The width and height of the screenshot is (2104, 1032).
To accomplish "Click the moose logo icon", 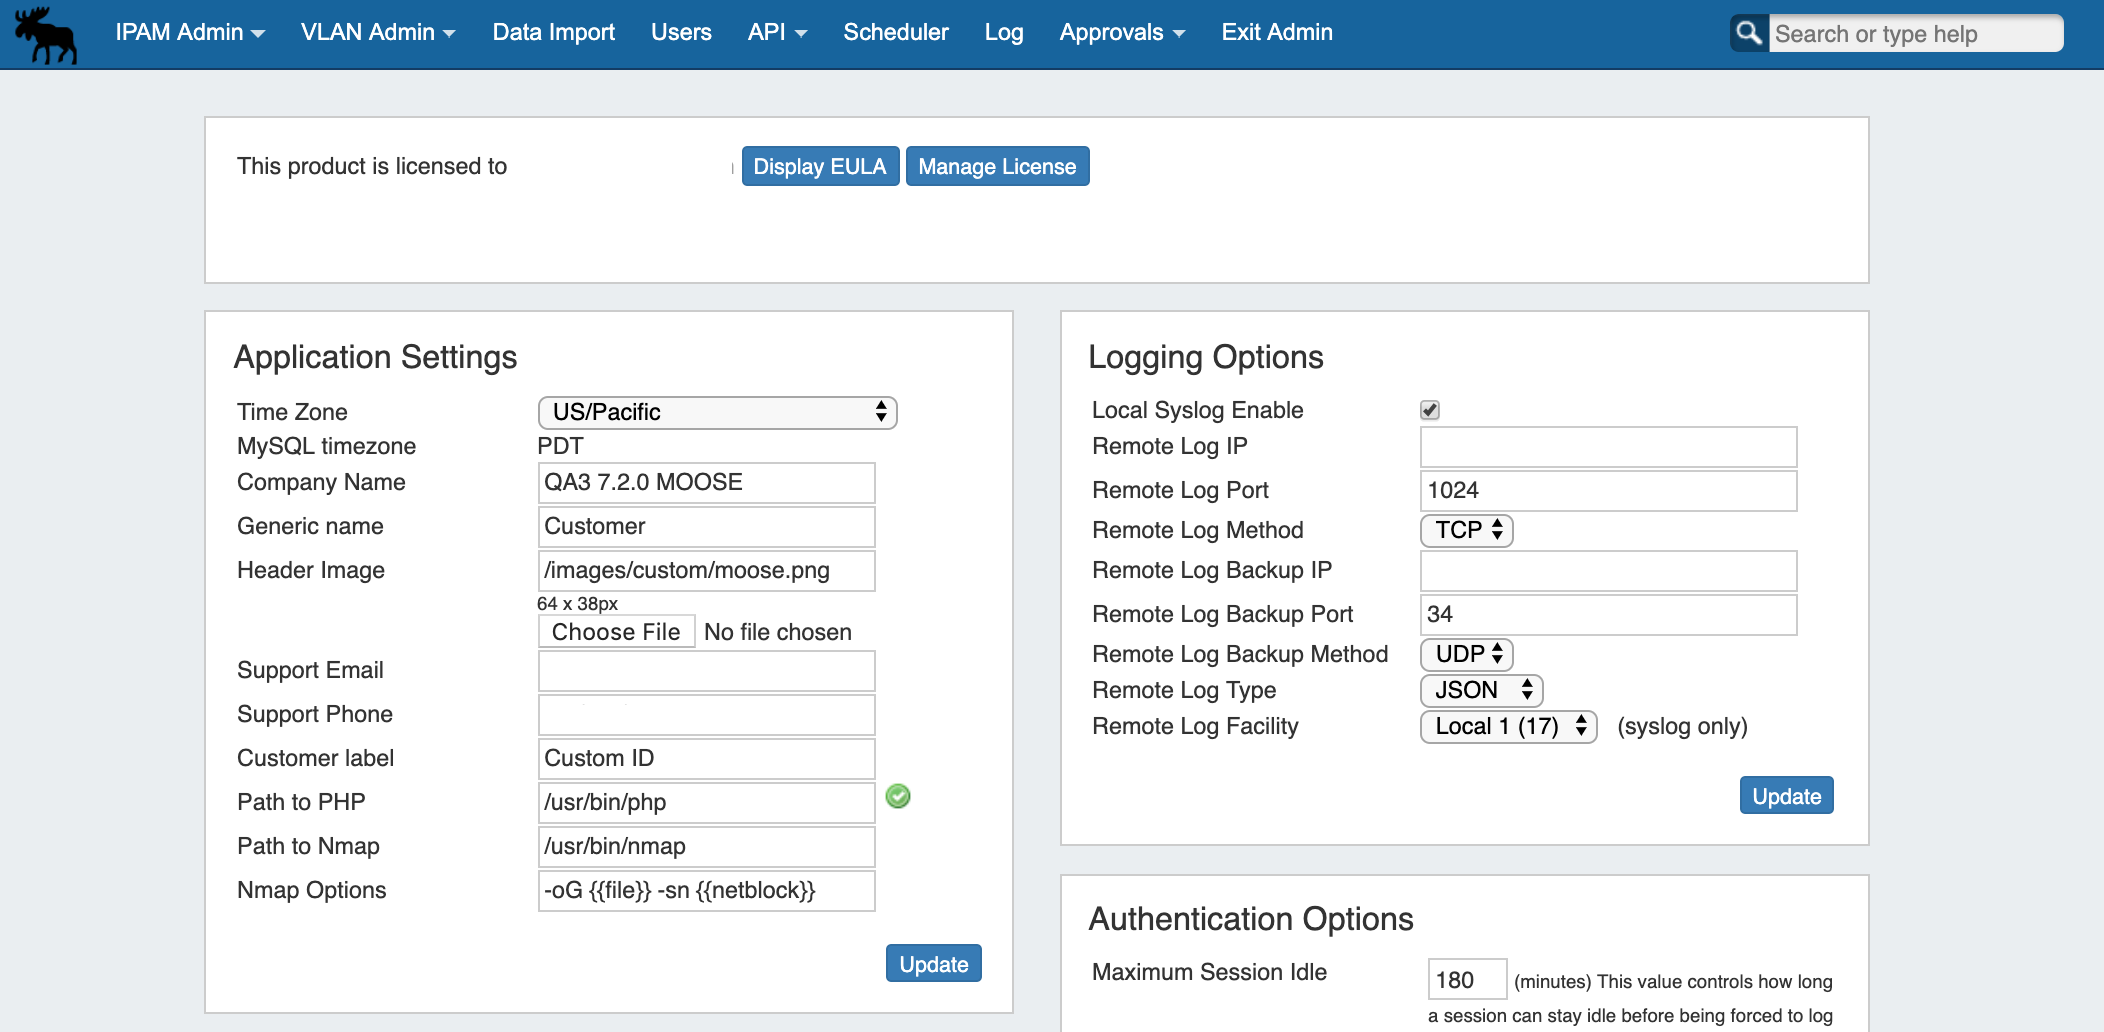I will (46, 34).
